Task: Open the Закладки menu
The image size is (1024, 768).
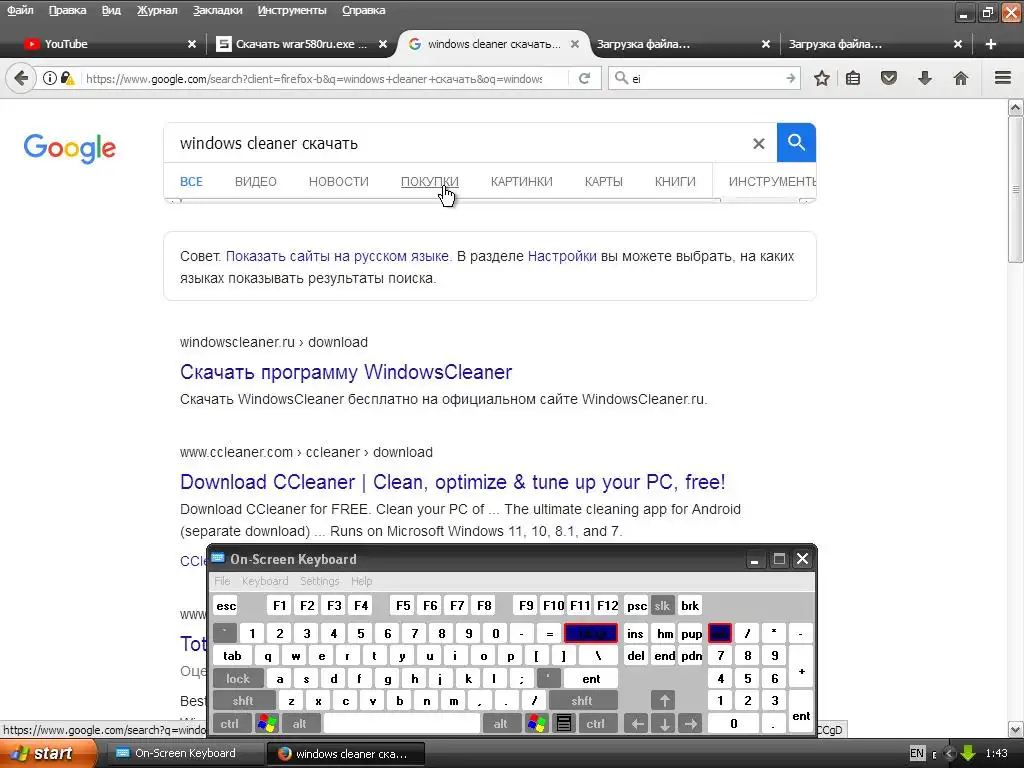Action: coord(217,10)
